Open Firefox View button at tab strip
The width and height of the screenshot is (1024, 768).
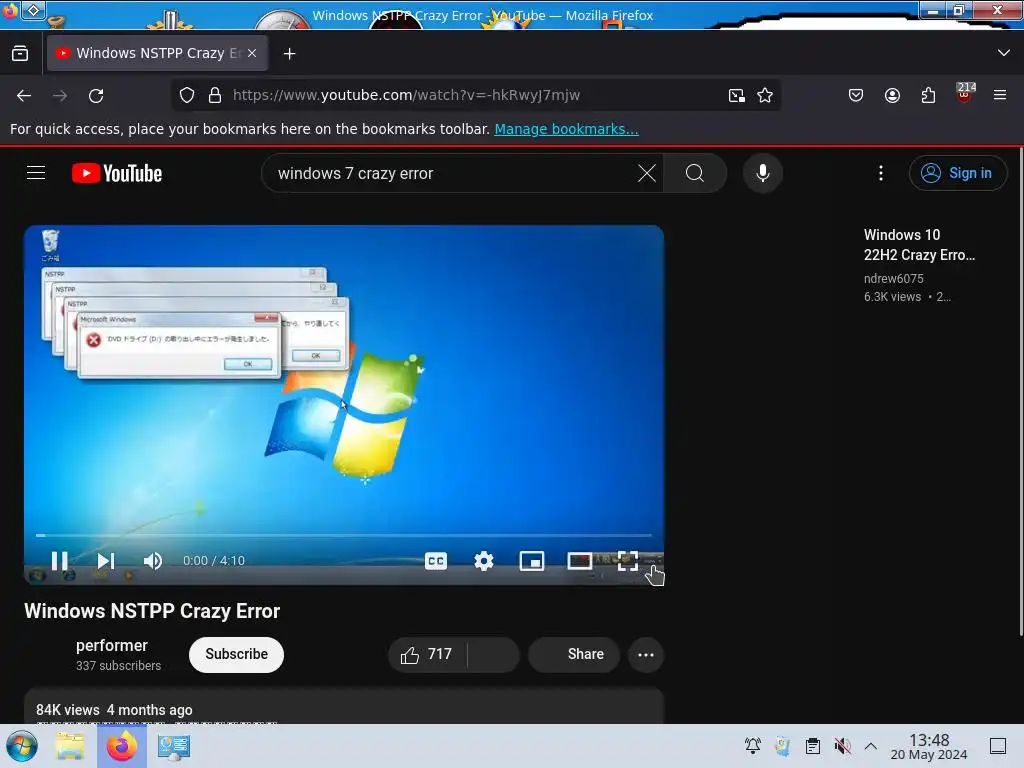click(x=20, y=54)
